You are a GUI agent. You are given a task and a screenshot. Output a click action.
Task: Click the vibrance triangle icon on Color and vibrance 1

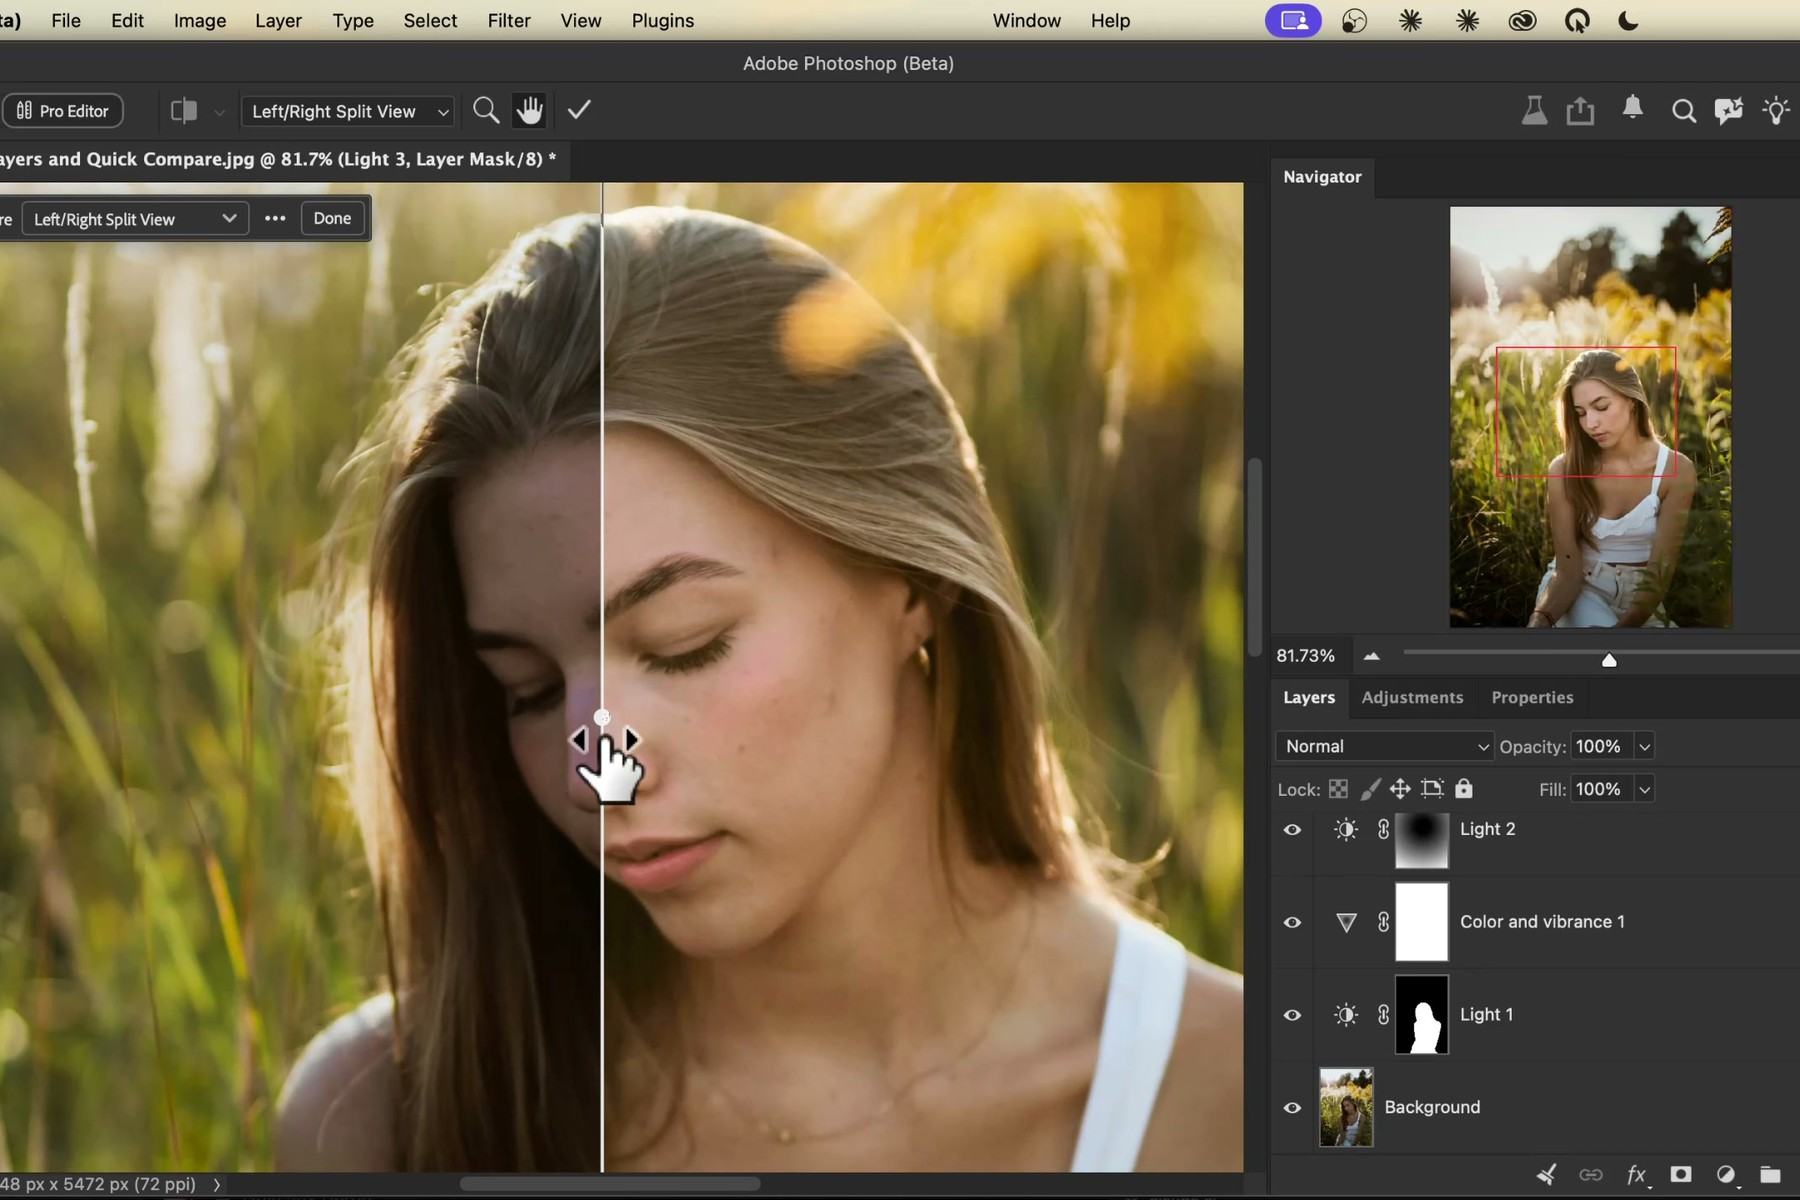click(1346, 922)
